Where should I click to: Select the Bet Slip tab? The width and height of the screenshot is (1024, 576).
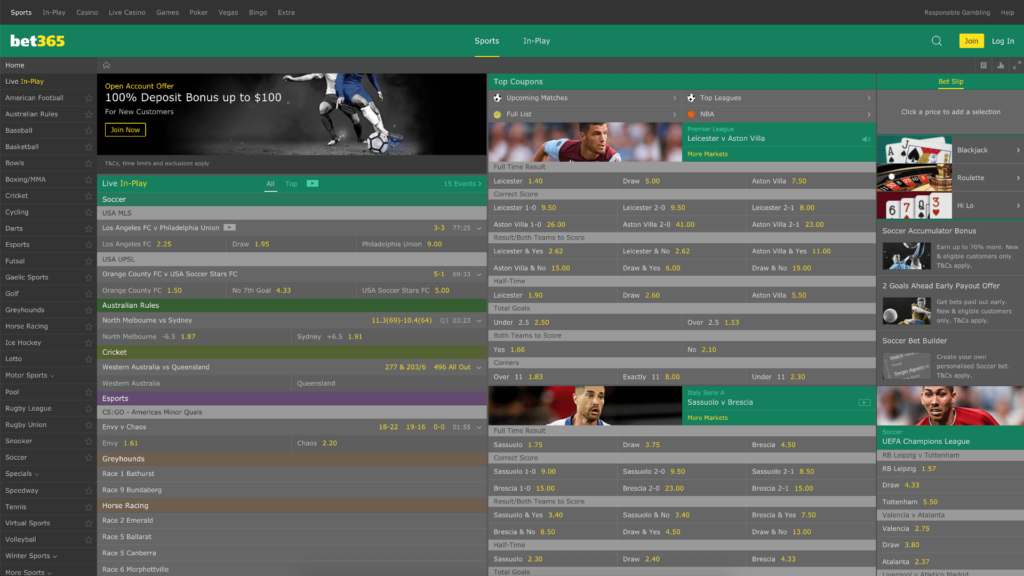point(950,82)
